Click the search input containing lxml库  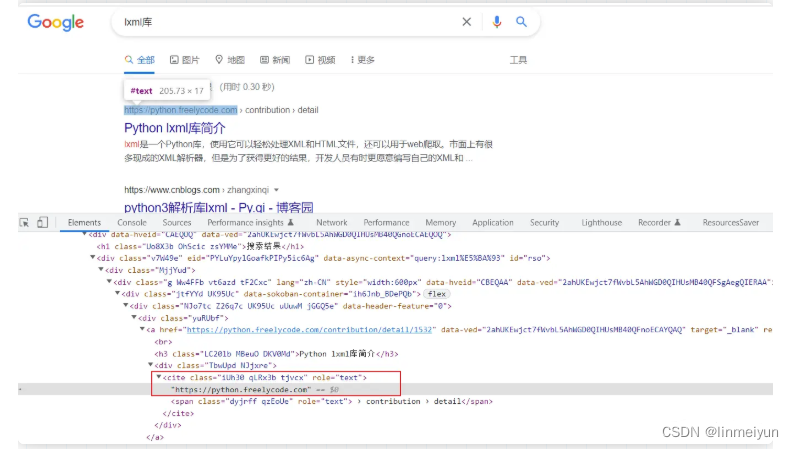coord(289,22)
